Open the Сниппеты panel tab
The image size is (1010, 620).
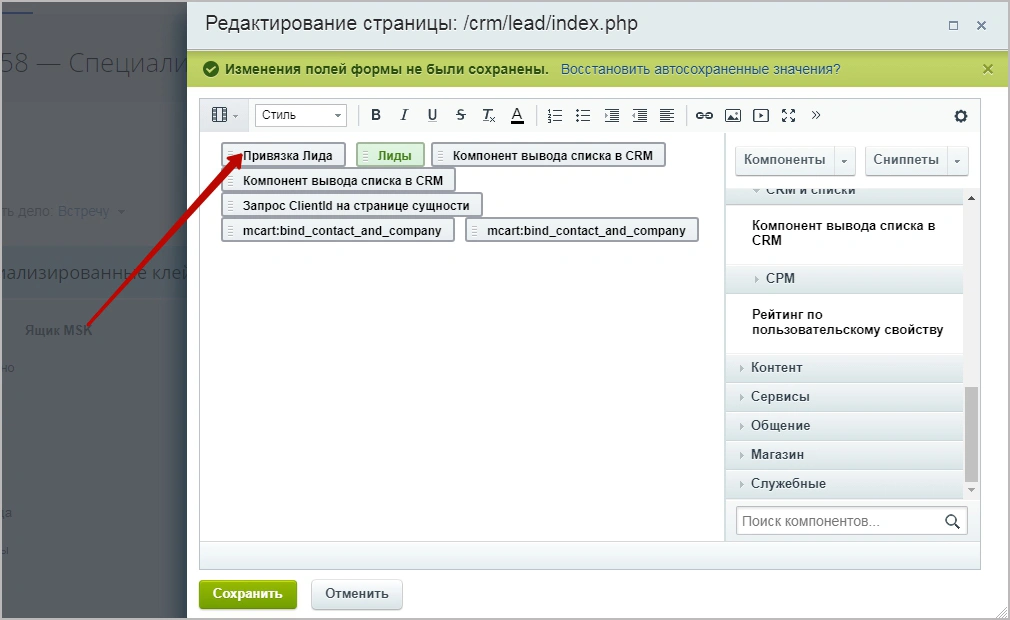point(906,160)
